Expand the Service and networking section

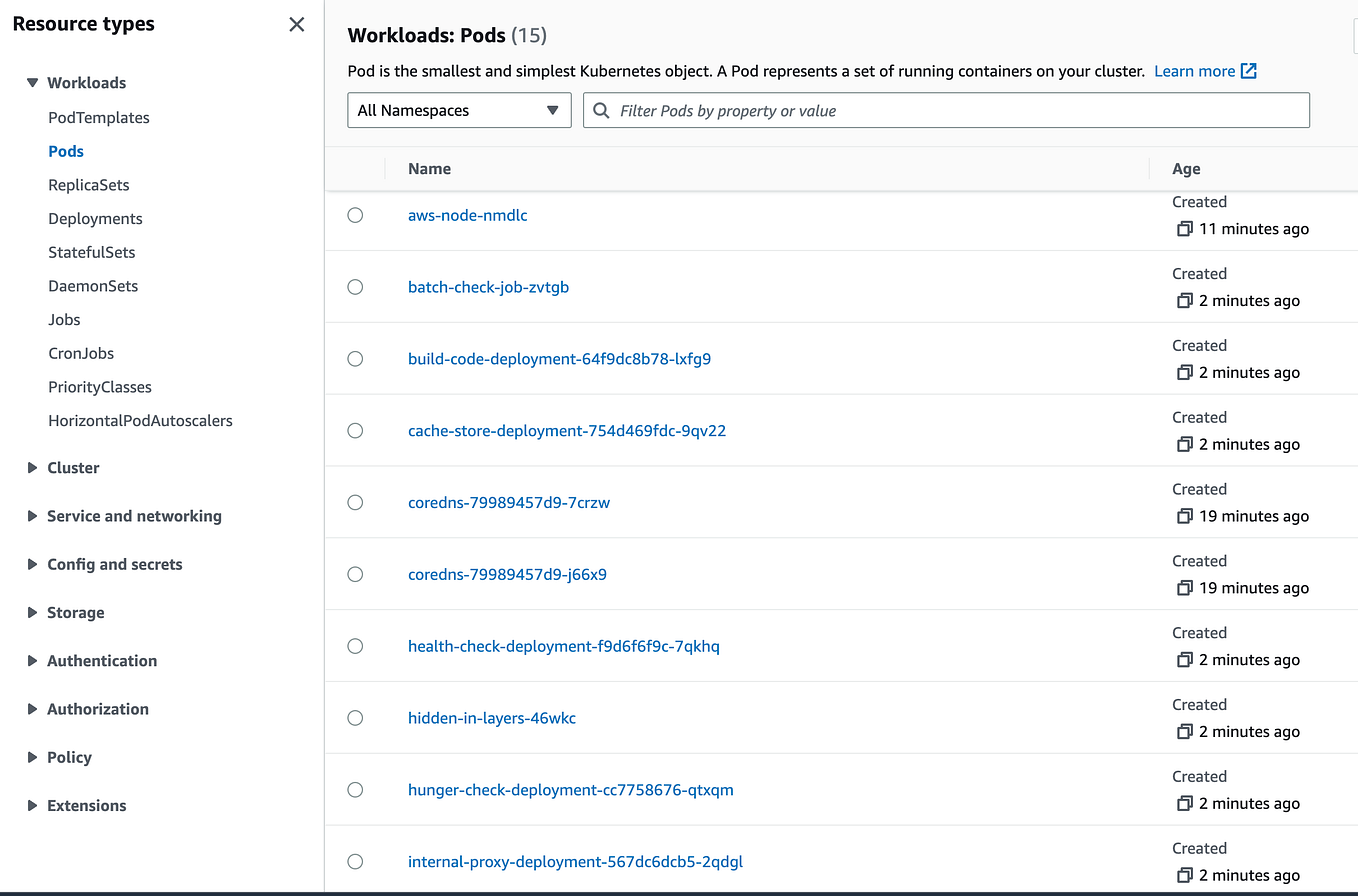pyautogui.click(x=32, y=516)
